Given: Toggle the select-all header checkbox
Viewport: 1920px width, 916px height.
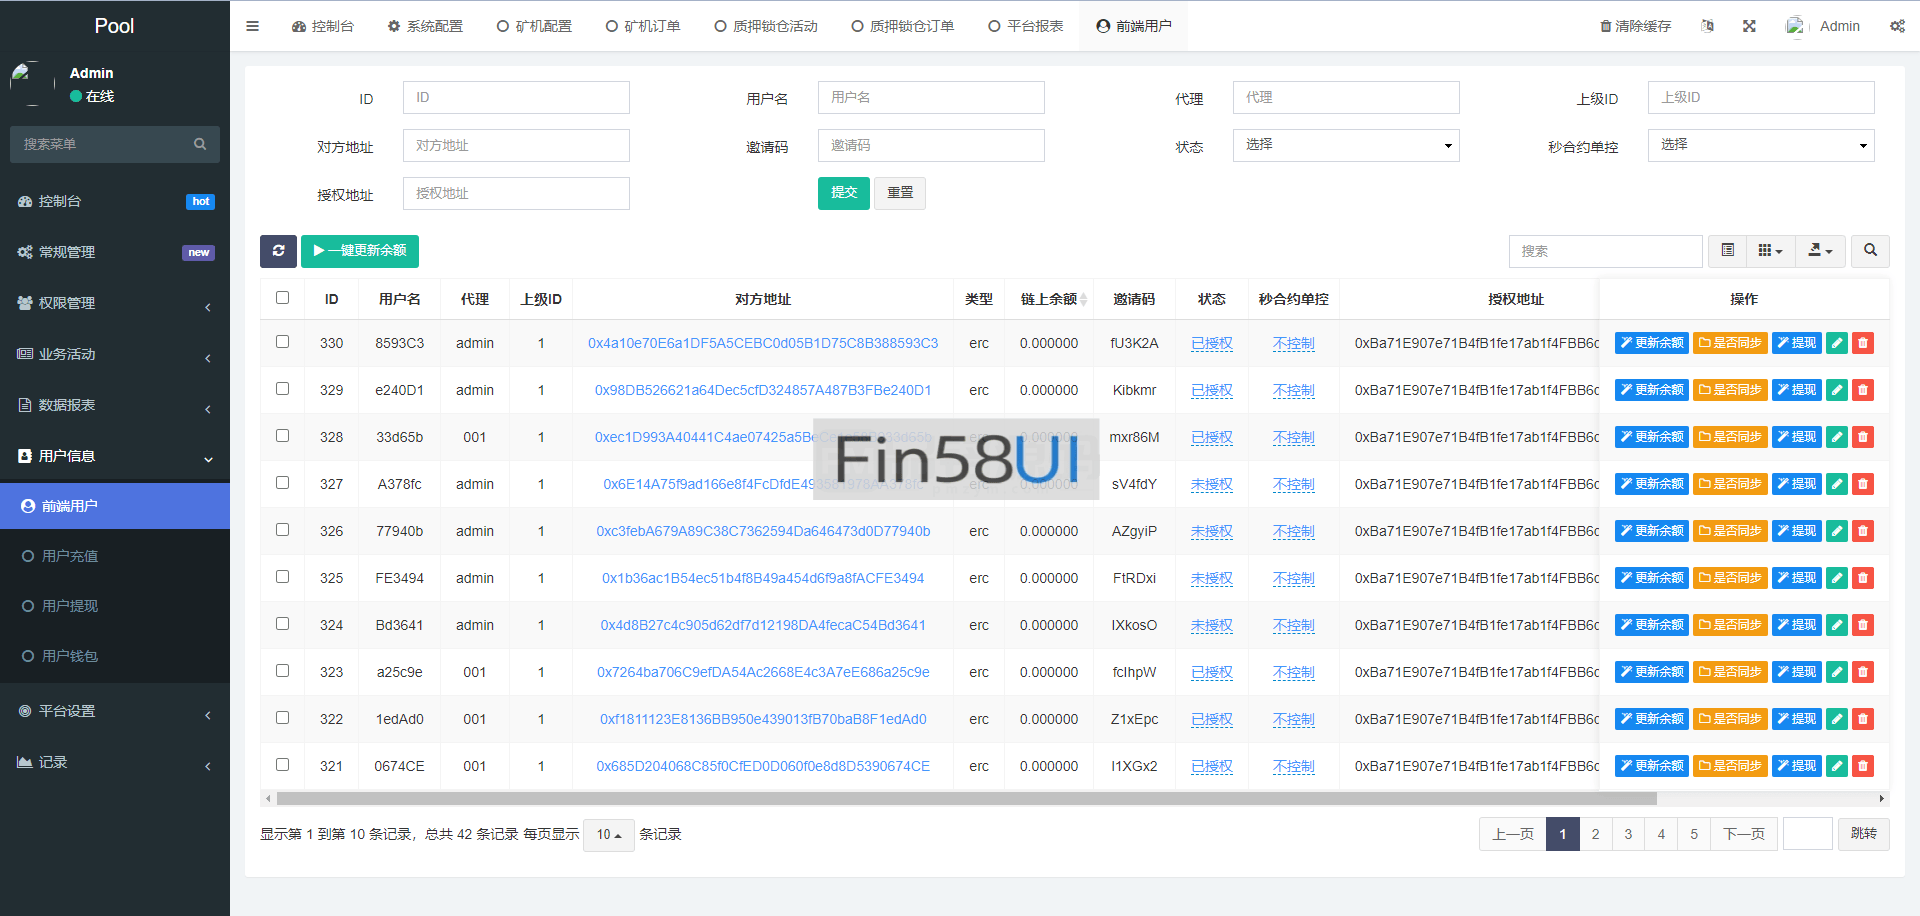Looking at the screenshot, I should pos(282,298).
